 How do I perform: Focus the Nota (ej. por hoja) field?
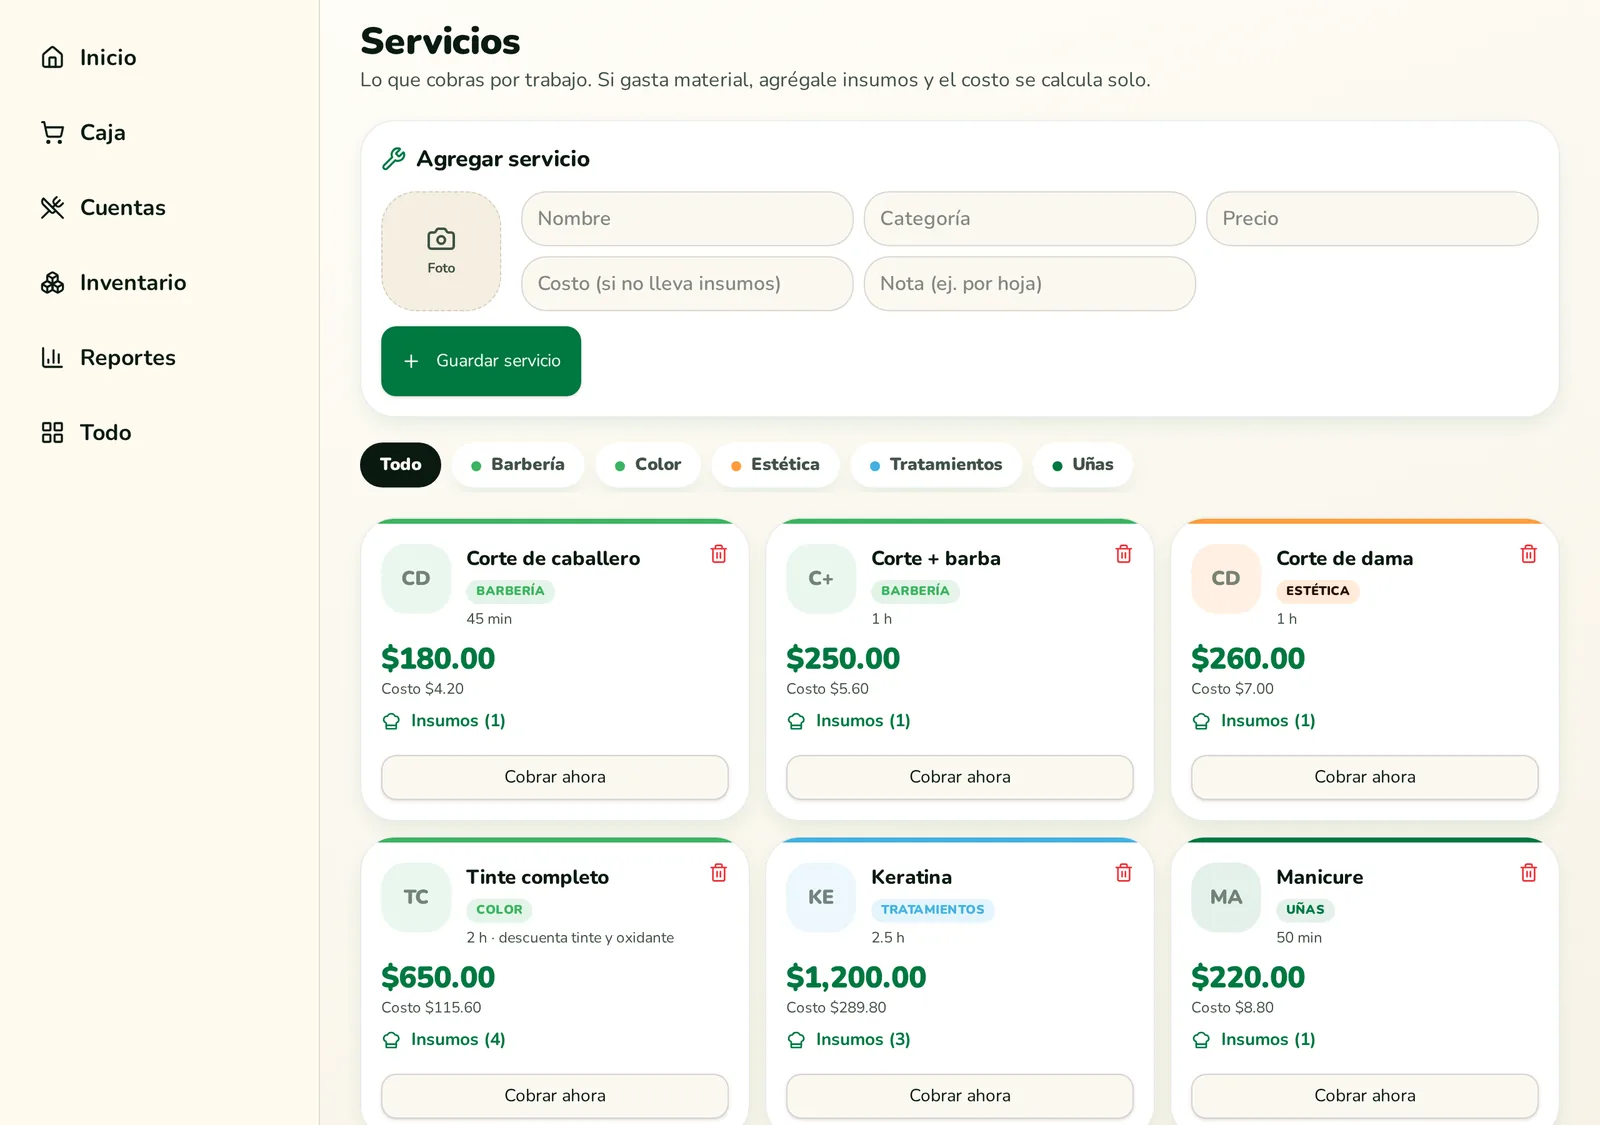click(1030, 283)
